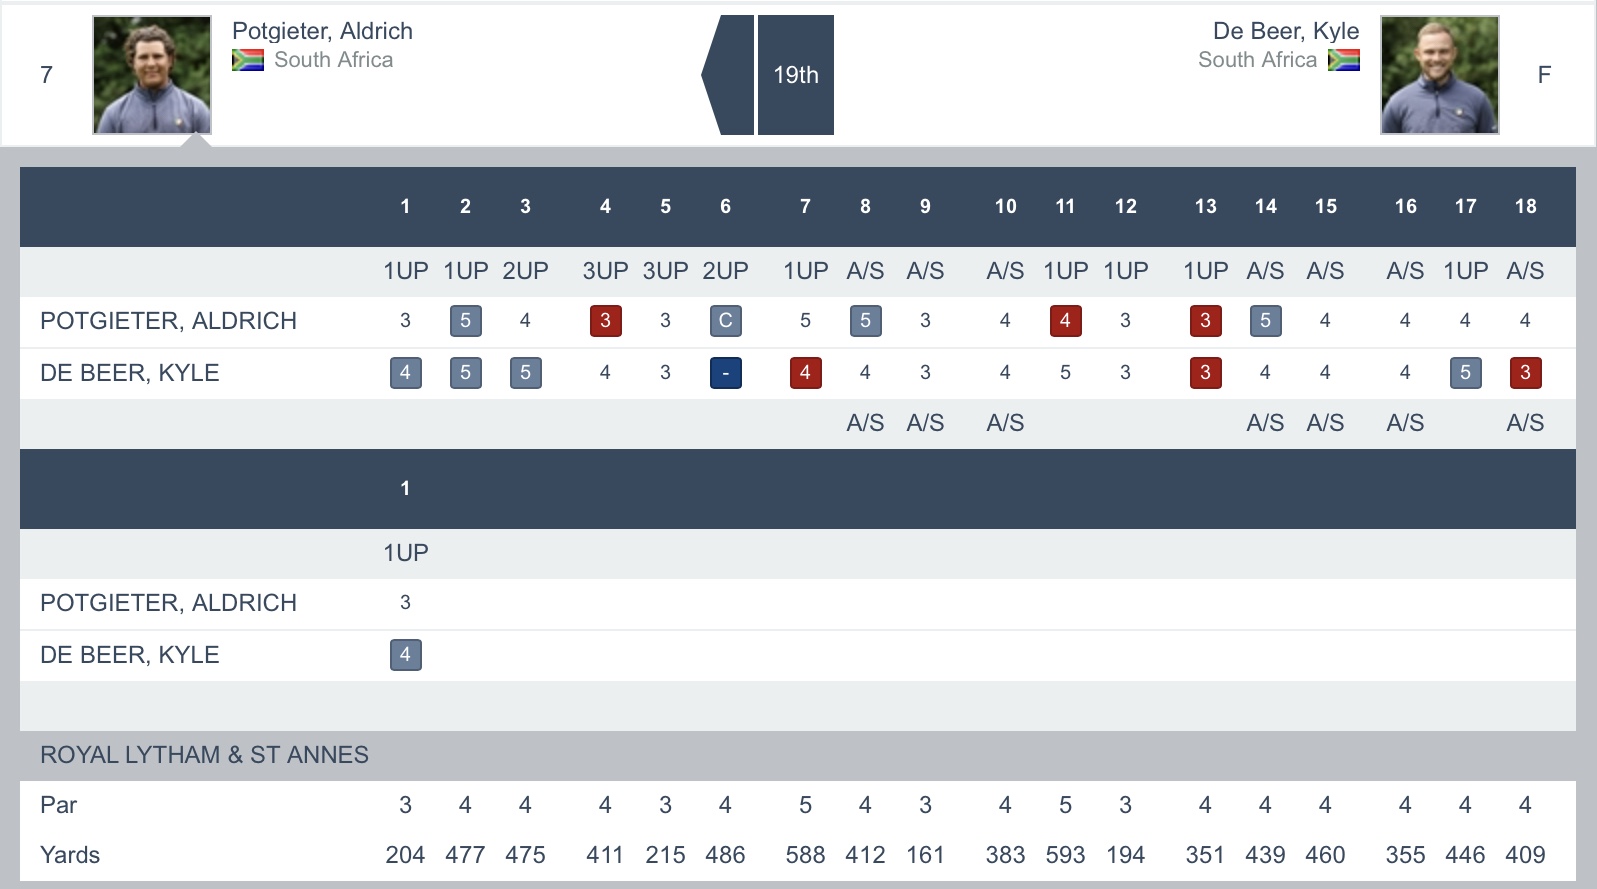Open the 'Potgieter, Aldrich' player name link

pyautogui.click(x=322, y=31)
